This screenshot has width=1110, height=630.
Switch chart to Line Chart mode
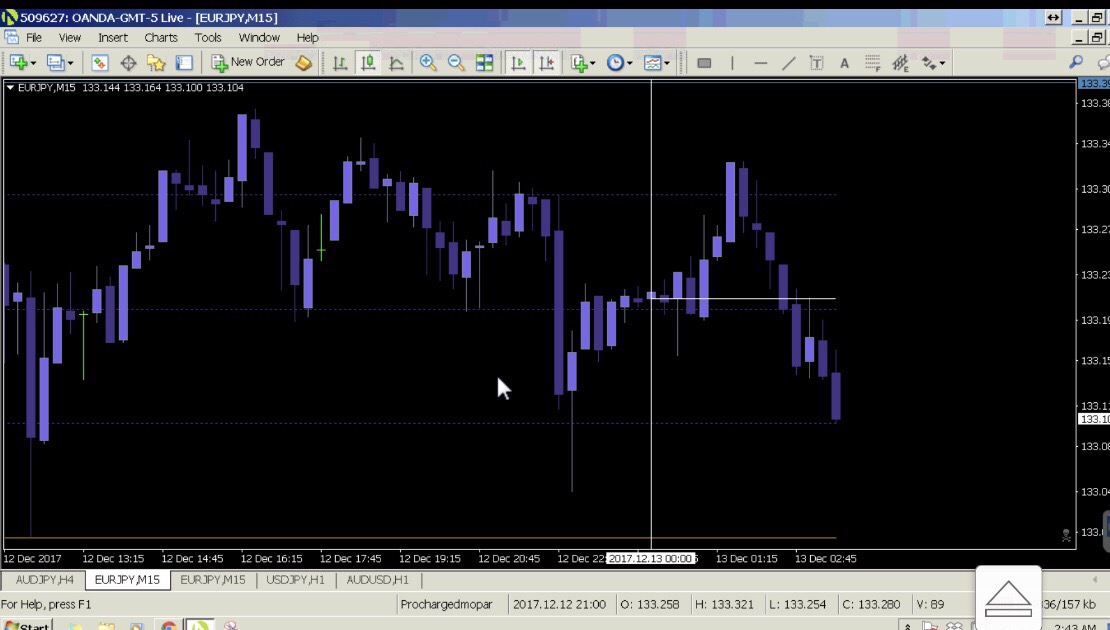(x=396, y=63)
